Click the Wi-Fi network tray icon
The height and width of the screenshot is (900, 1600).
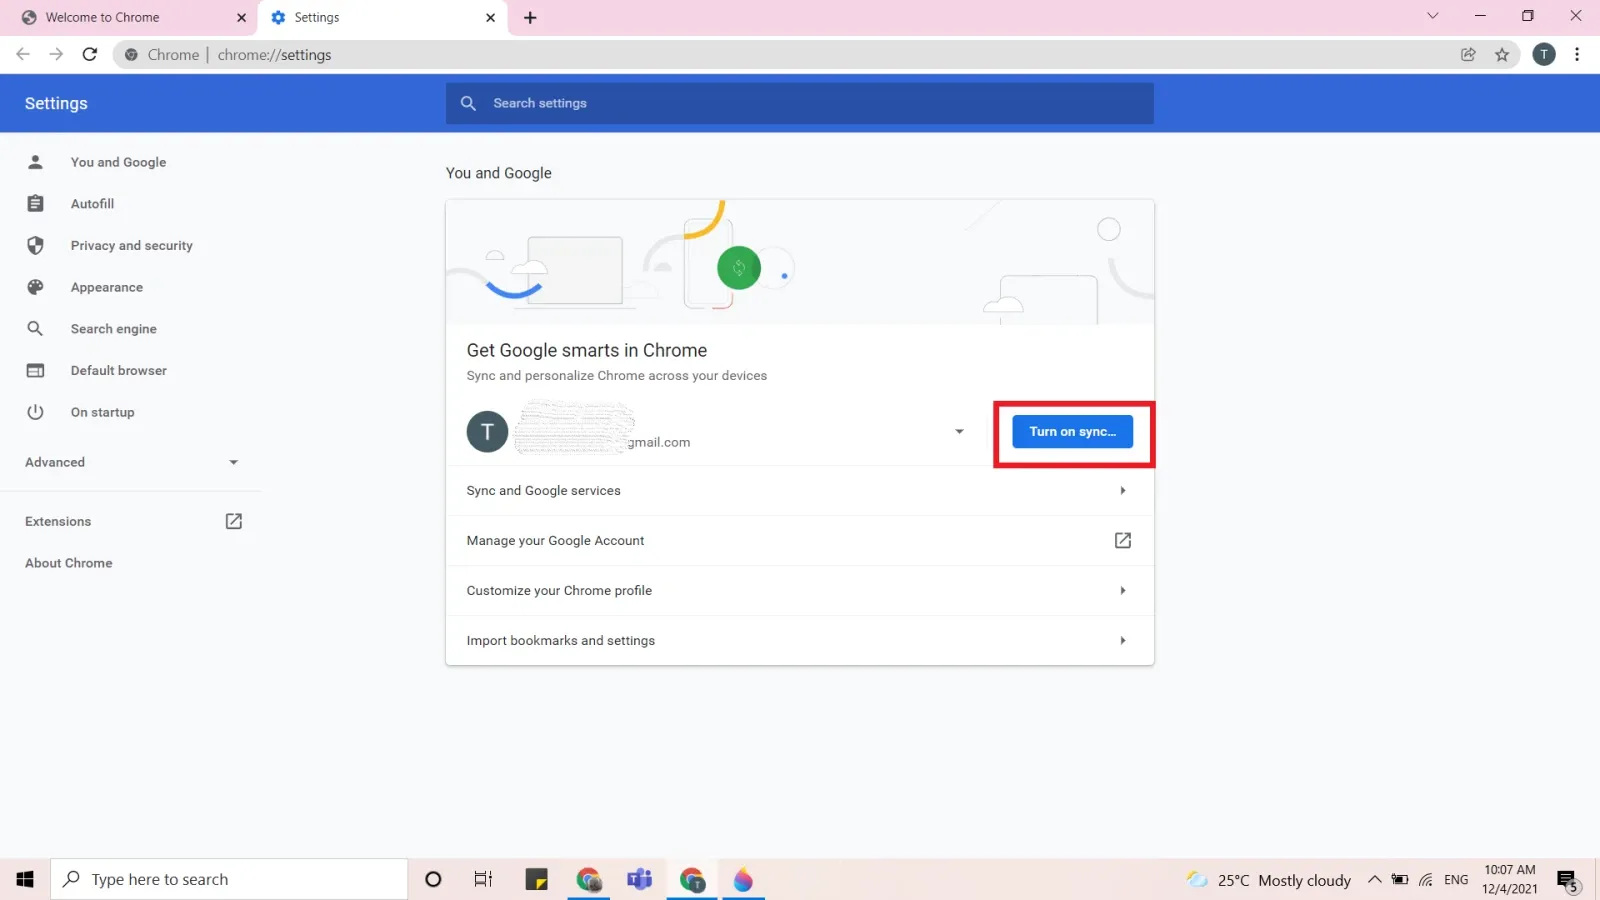[1426, 880]
